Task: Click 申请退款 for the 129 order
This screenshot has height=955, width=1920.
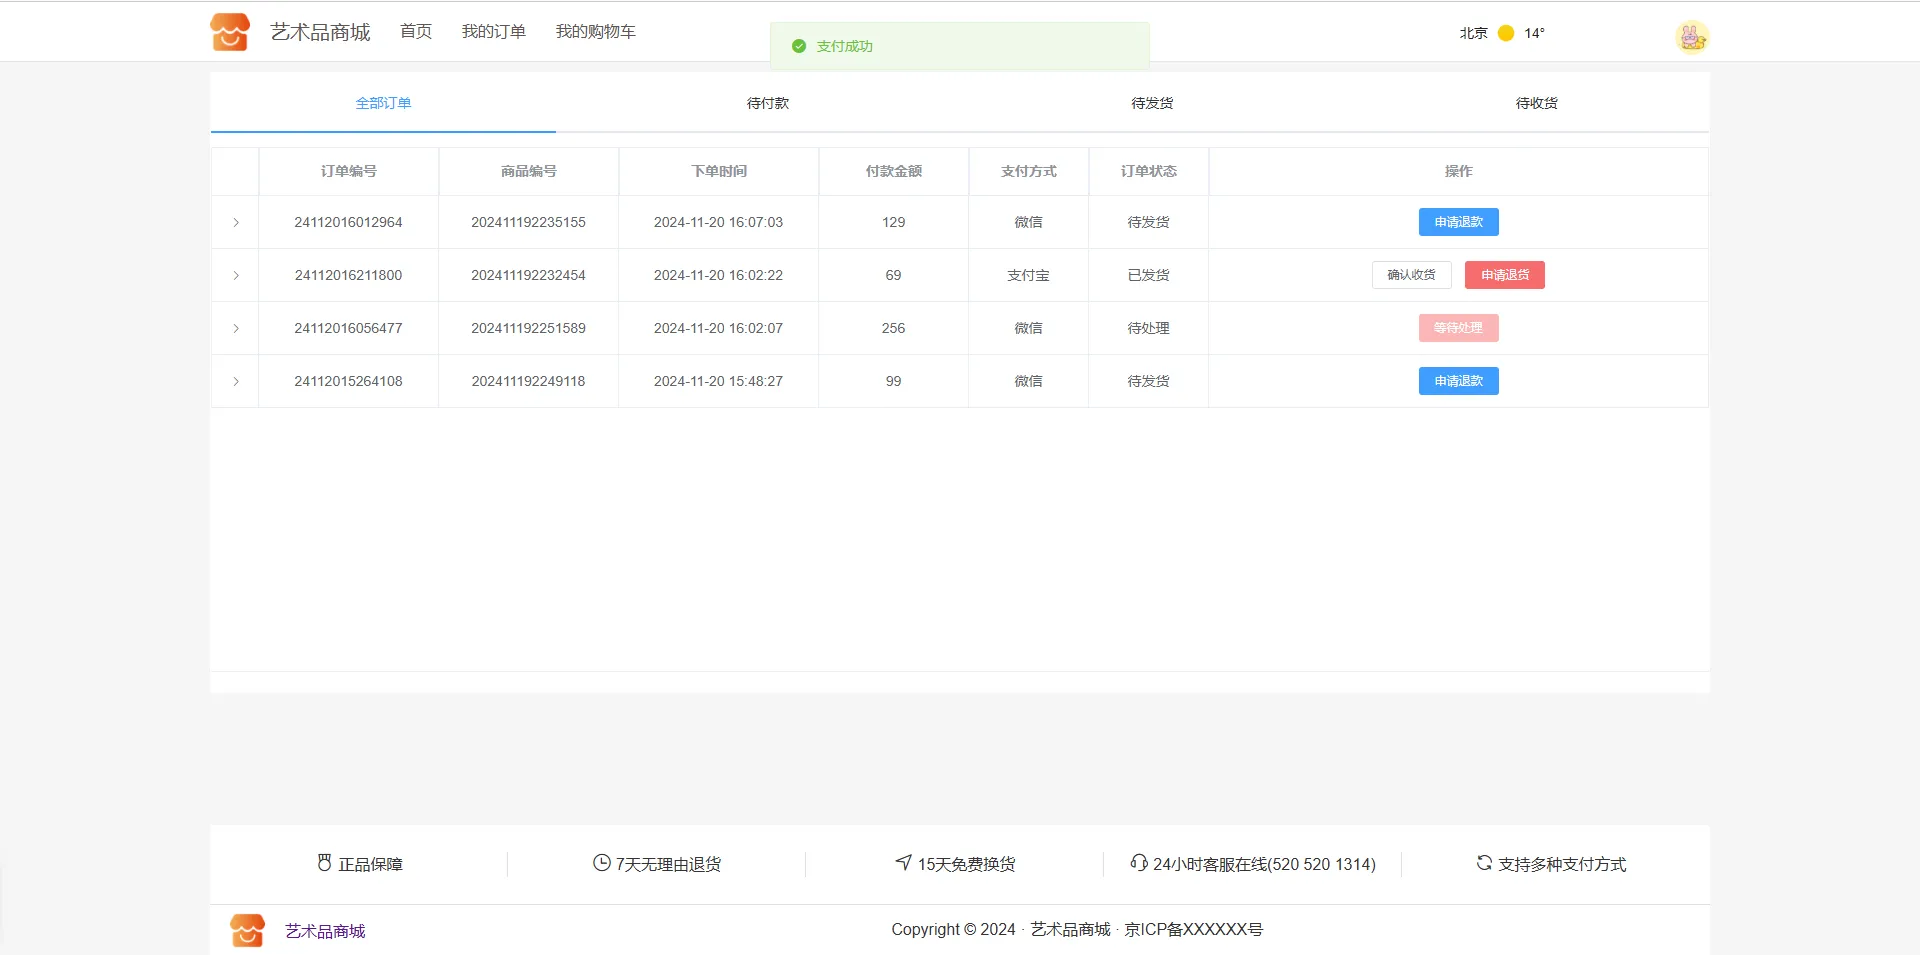Action: (x=1458, y=222)
